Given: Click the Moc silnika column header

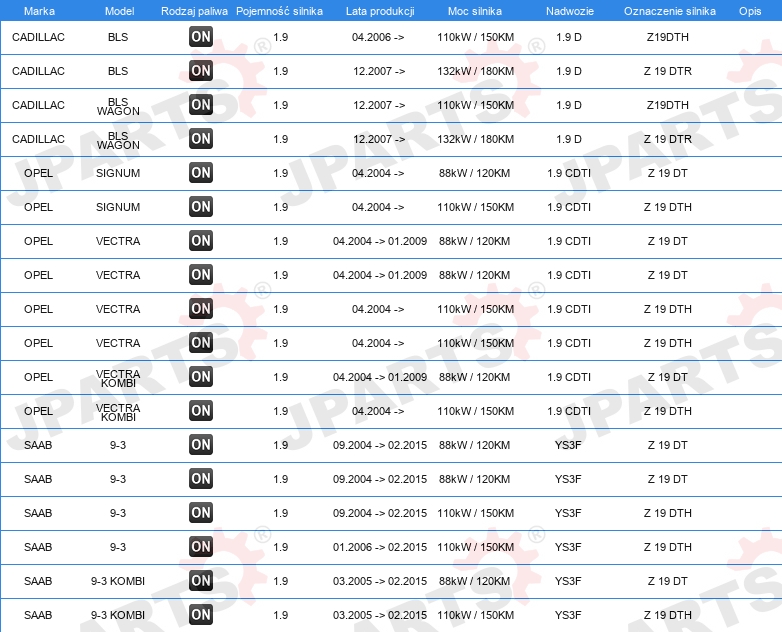Looking at the screenshot, I should coord(475,11).
